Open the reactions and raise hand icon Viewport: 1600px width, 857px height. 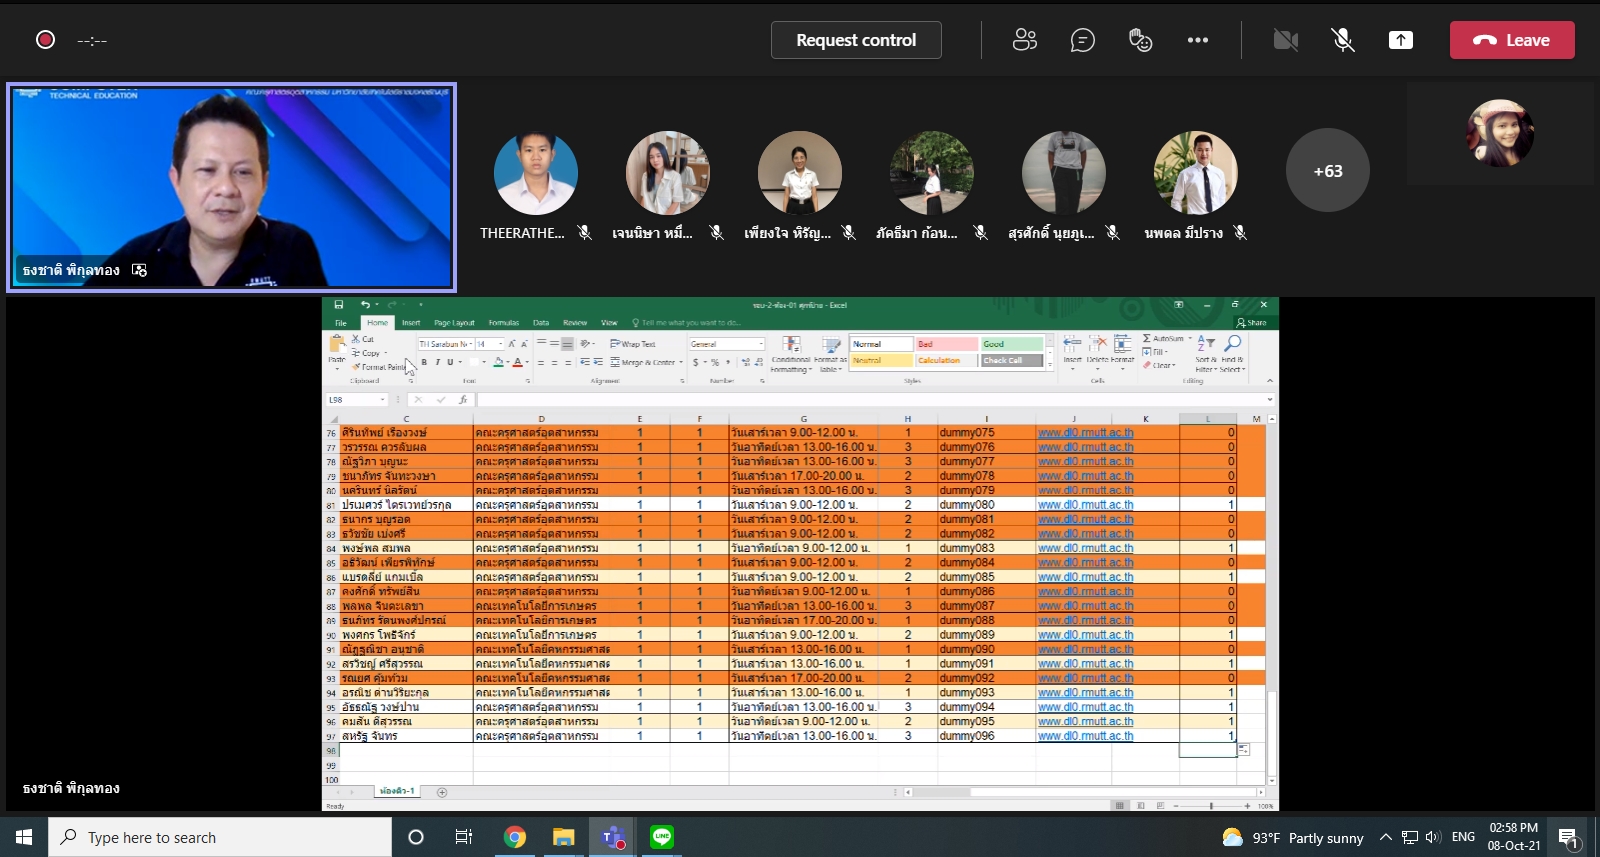pyautogui.click(x=1140, y=40)
